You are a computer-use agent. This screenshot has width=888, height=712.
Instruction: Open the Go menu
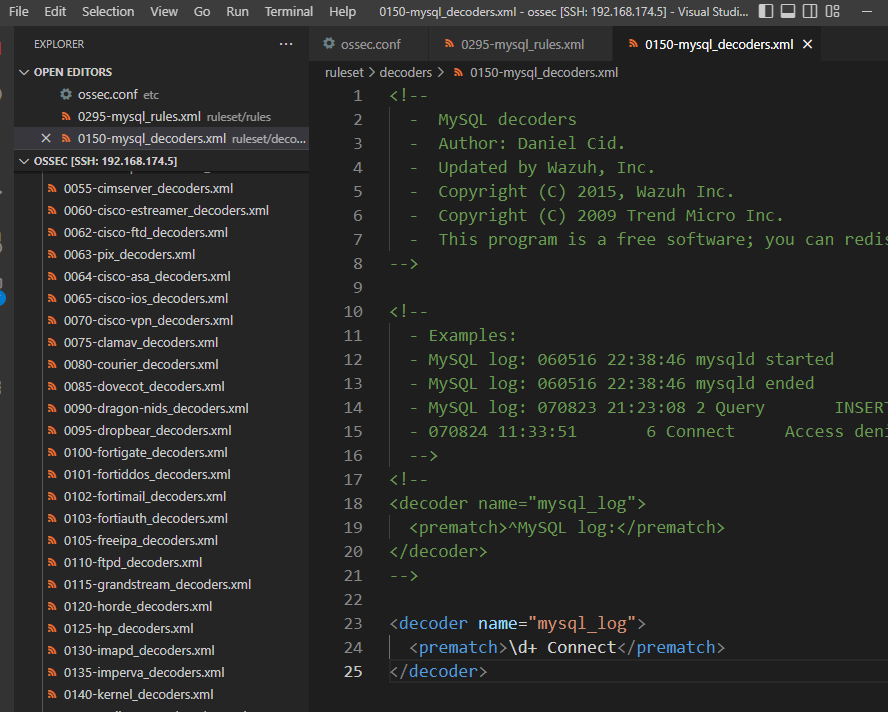[x=202, y=11]
